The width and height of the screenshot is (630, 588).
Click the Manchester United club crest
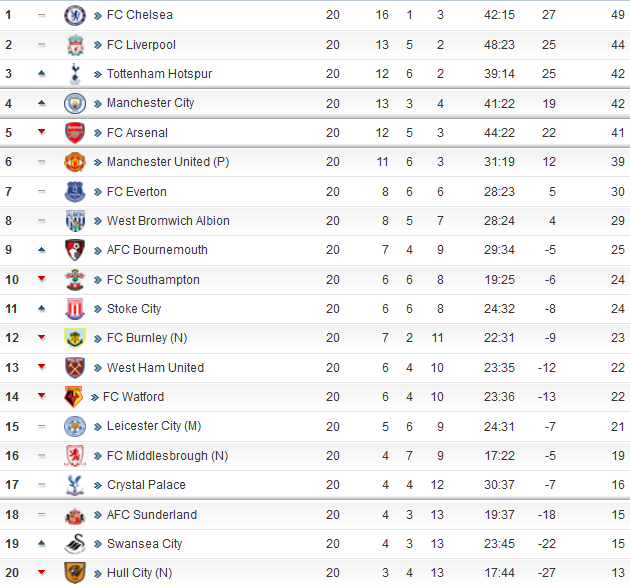tap(75, 162)
